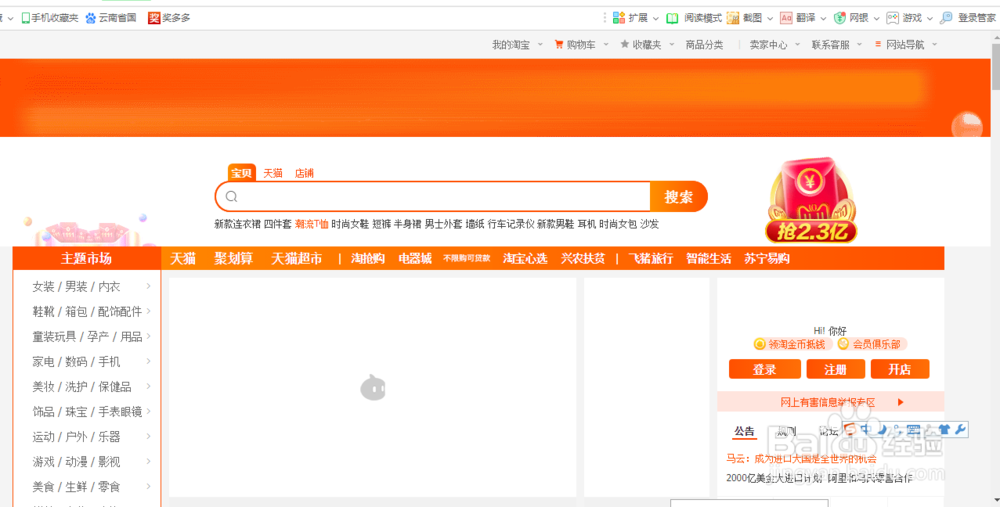Open the 会员俱乐部 member club

point(871,344)
